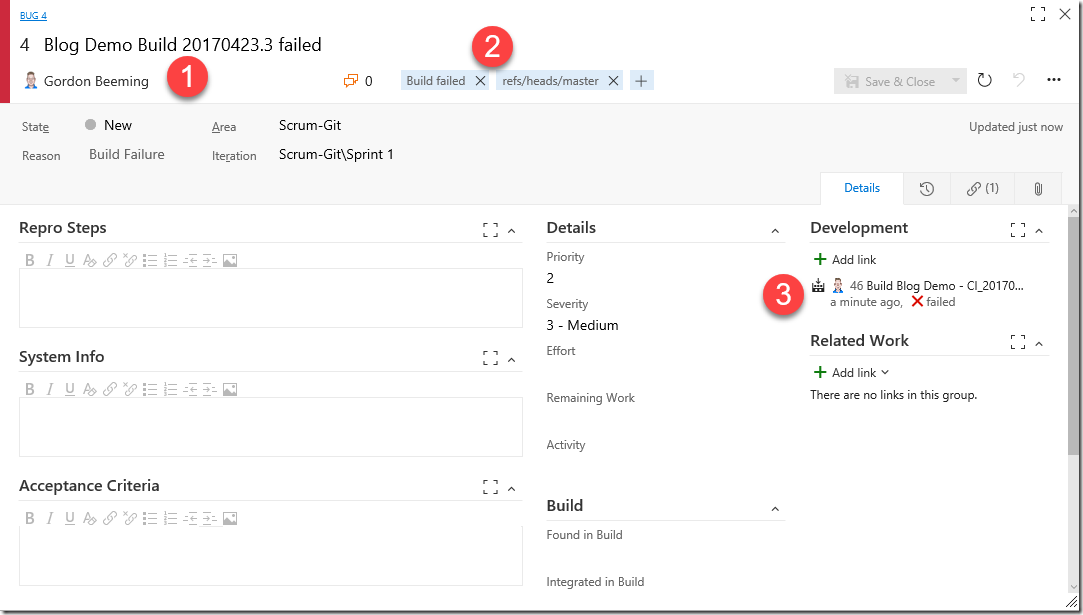1083x615 pixels.
Task: Enter full screen mode for work item
Action: point(1037,14)
